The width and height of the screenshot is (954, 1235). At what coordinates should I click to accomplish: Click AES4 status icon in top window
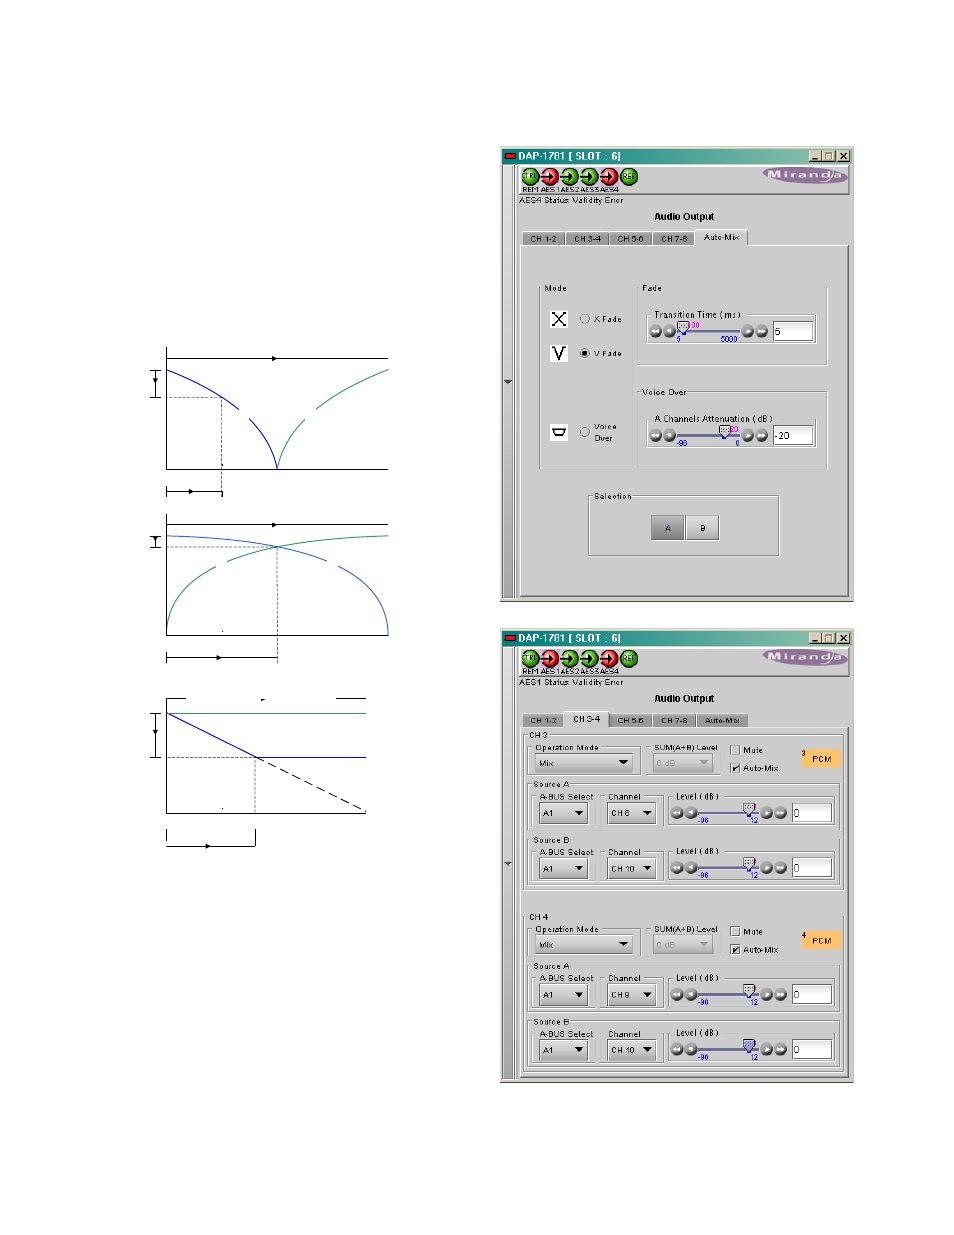pos(609,177)
